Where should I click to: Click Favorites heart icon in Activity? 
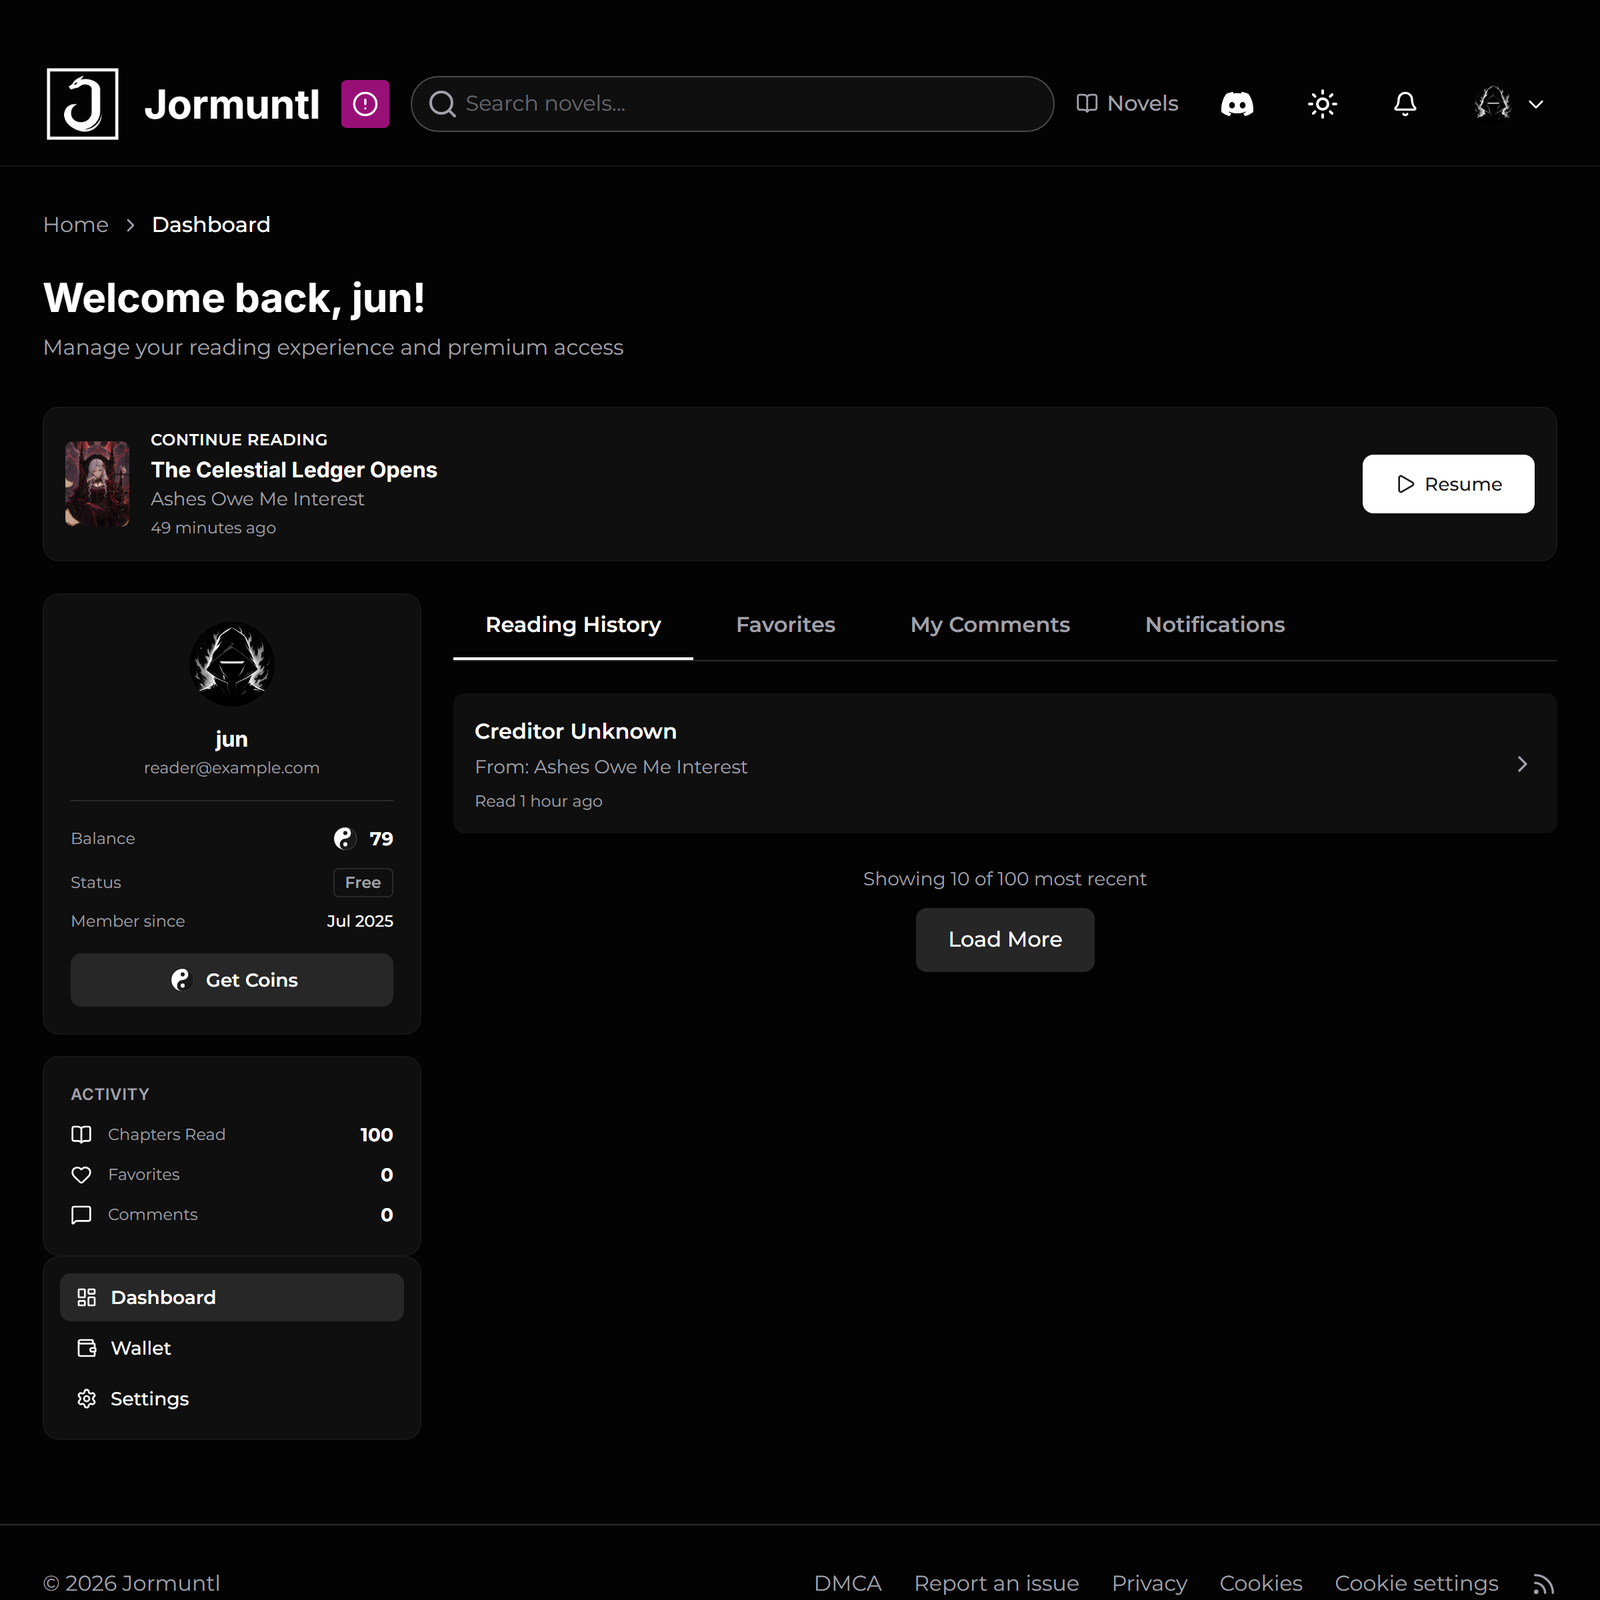click(82, 1174)
